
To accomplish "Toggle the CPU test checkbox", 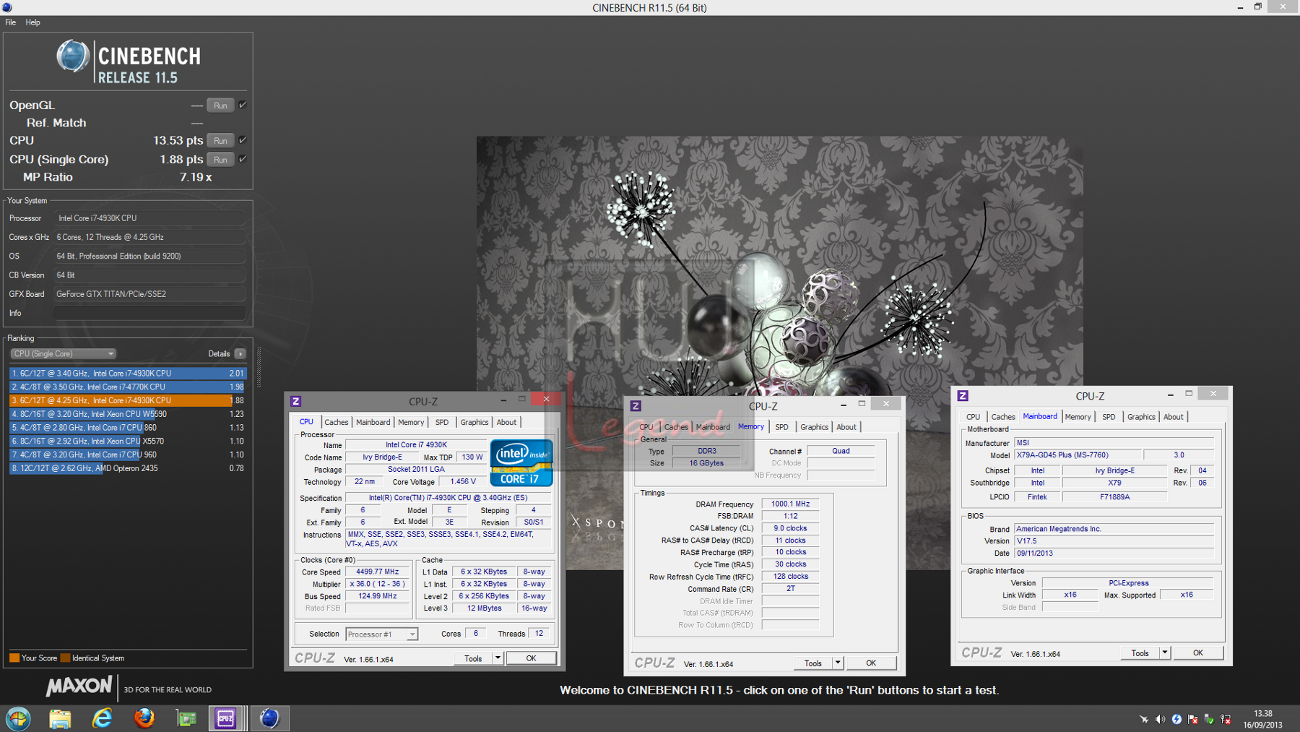I will tap(242, 140).
